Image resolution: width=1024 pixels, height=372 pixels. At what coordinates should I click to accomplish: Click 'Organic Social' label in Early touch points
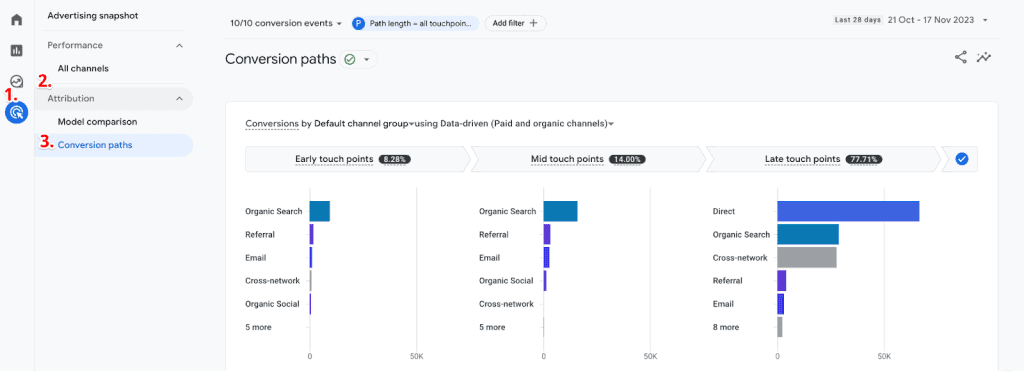coord(272,303)
